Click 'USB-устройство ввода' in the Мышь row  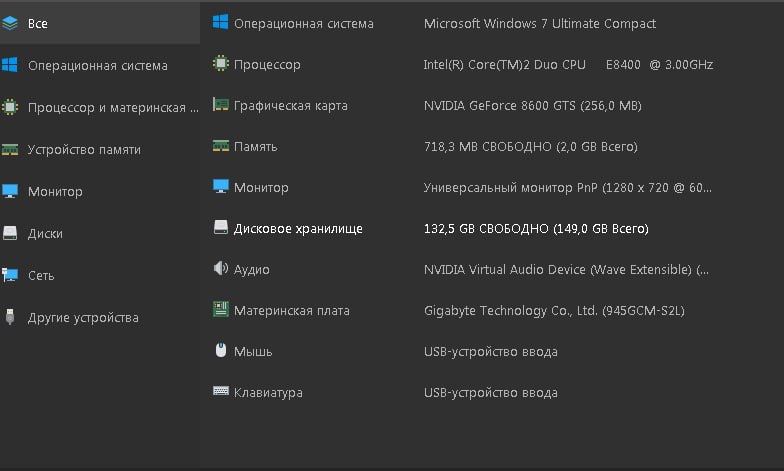(x=490, y=352)
